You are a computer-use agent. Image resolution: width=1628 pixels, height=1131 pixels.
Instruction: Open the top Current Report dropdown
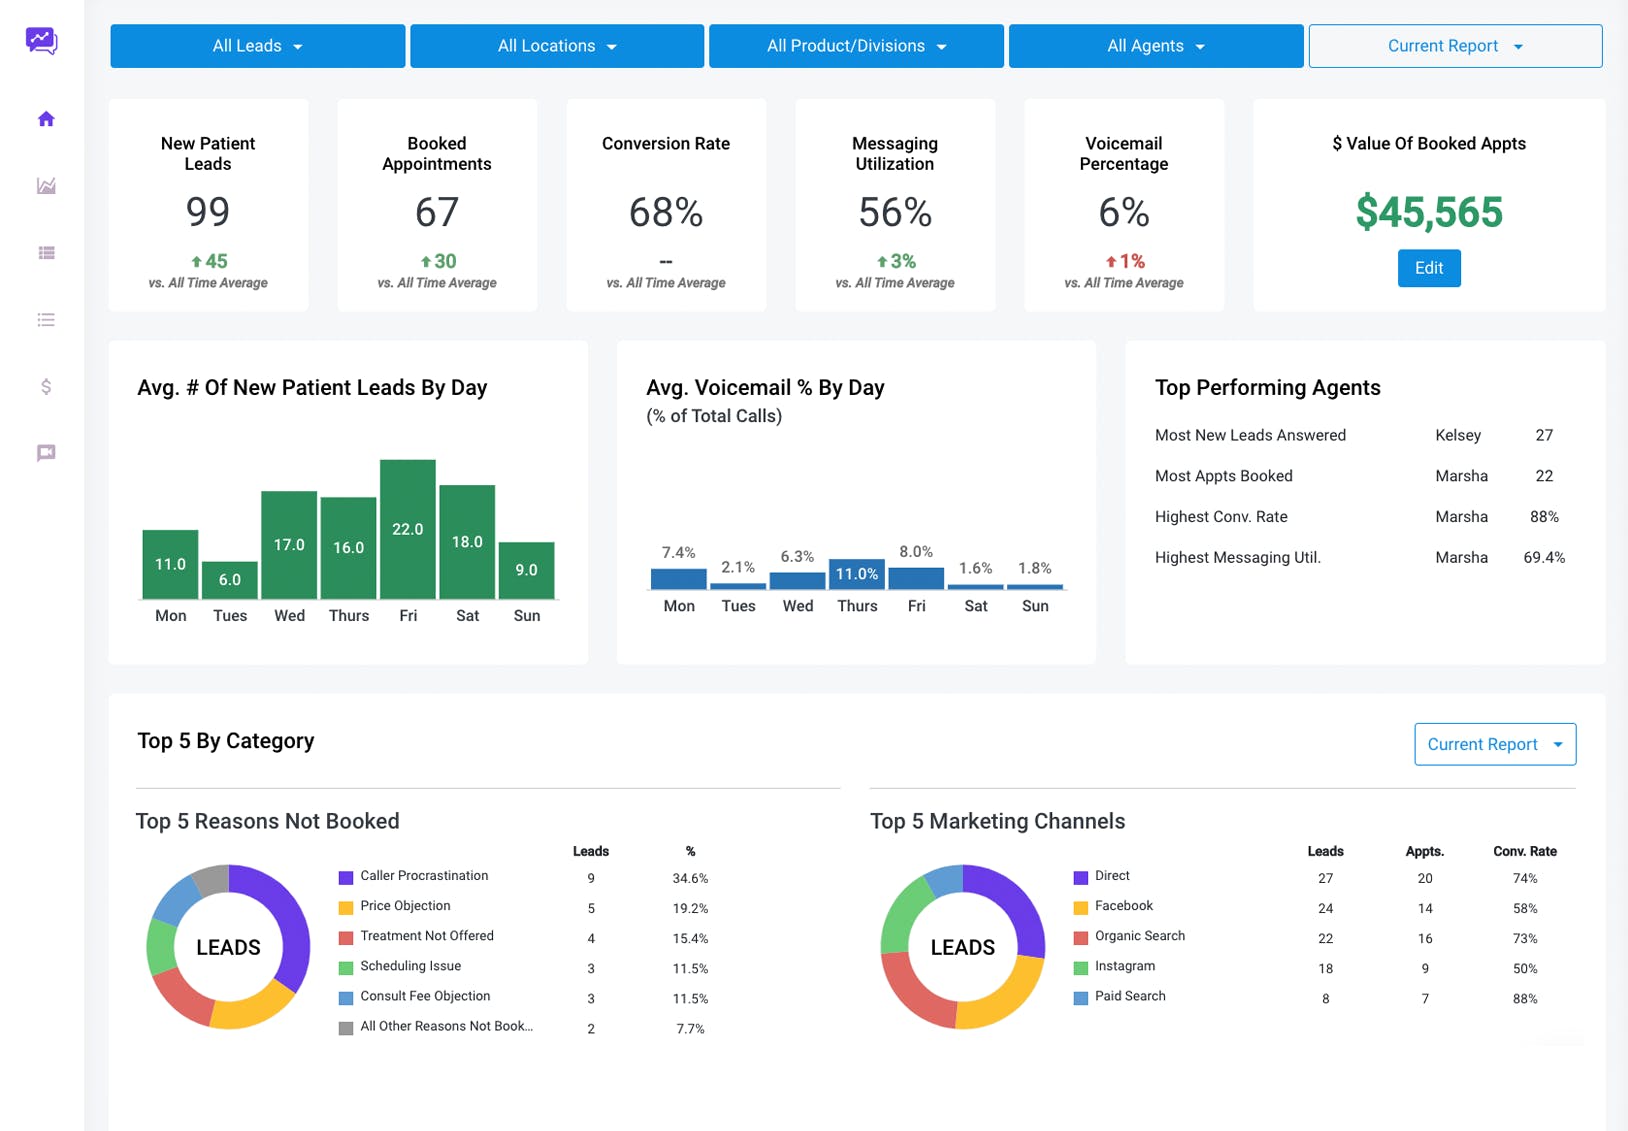[1455, 46]
